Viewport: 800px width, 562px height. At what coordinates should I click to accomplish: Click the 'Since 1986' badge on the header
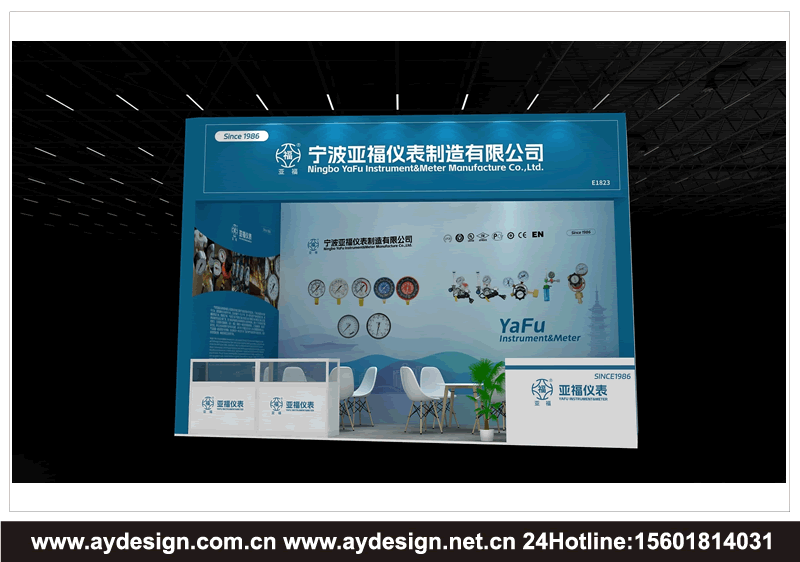[x=241, y=136]
